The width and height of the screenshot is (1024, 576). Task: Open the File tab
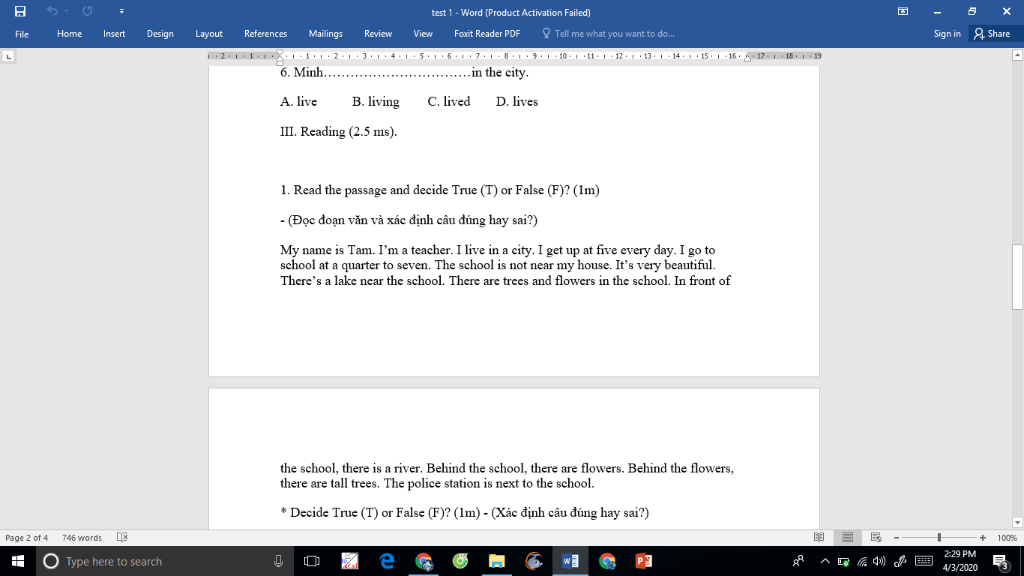point(22,34)
